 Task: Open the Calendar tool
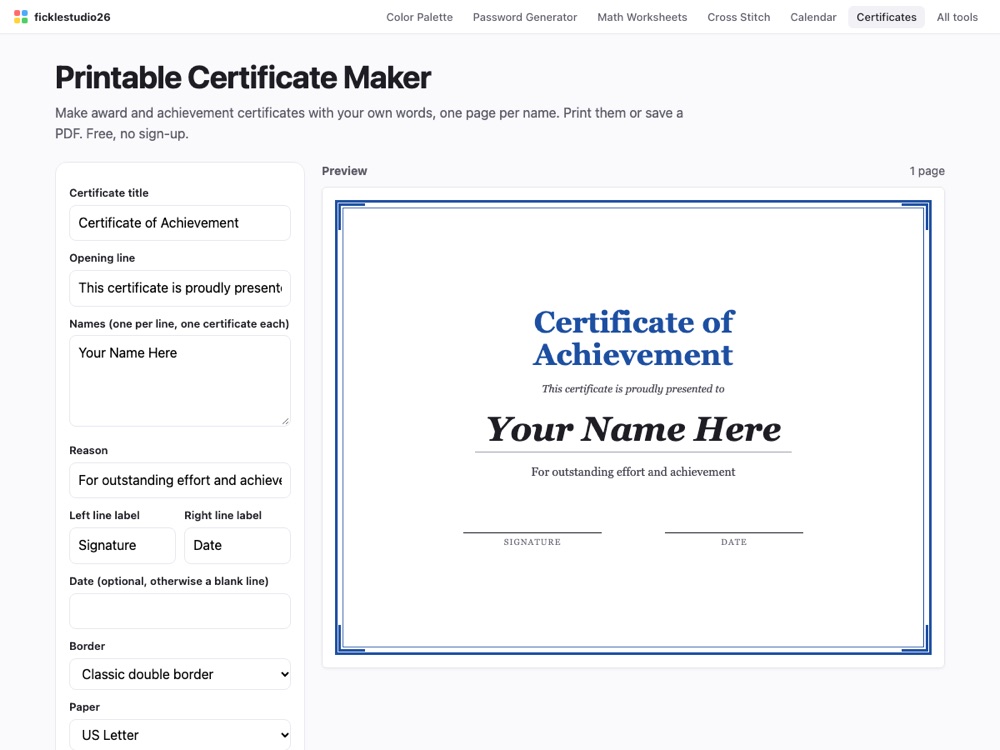813,17
